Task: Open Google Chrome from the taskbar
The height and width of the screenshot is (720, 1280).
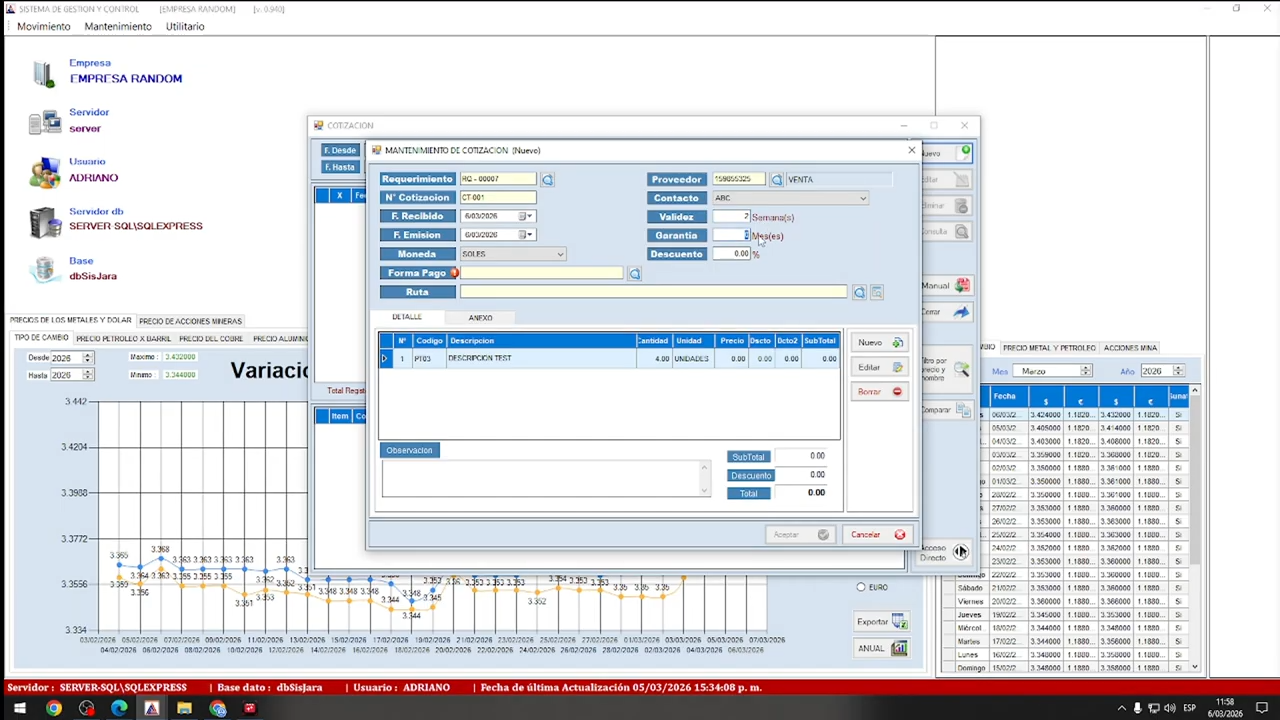Action: 54,709
